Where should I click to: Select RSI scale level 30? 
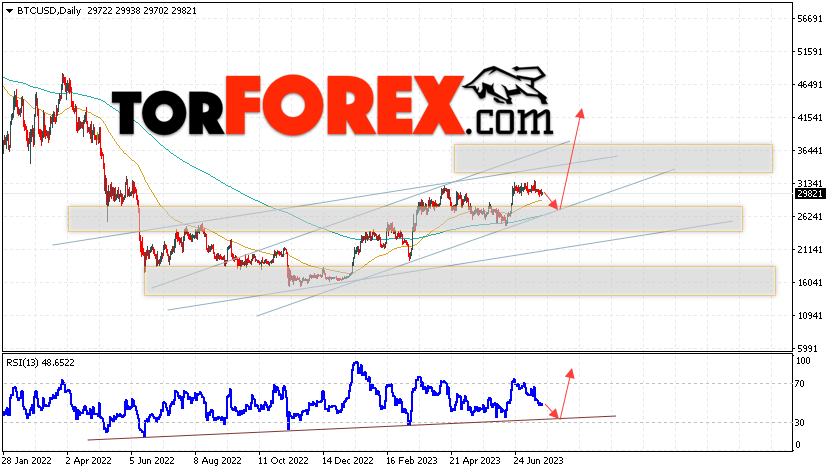coord(801,423)
